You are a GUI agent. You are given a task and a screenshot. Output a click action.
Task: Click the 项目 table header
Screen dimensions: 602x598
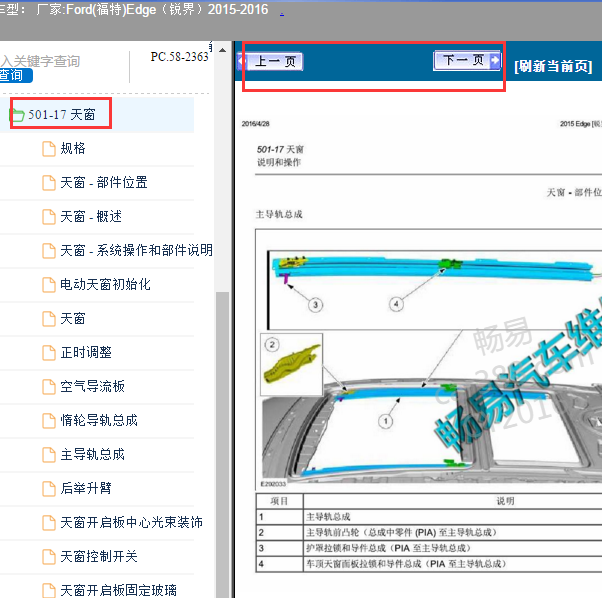tap(279, 501)
